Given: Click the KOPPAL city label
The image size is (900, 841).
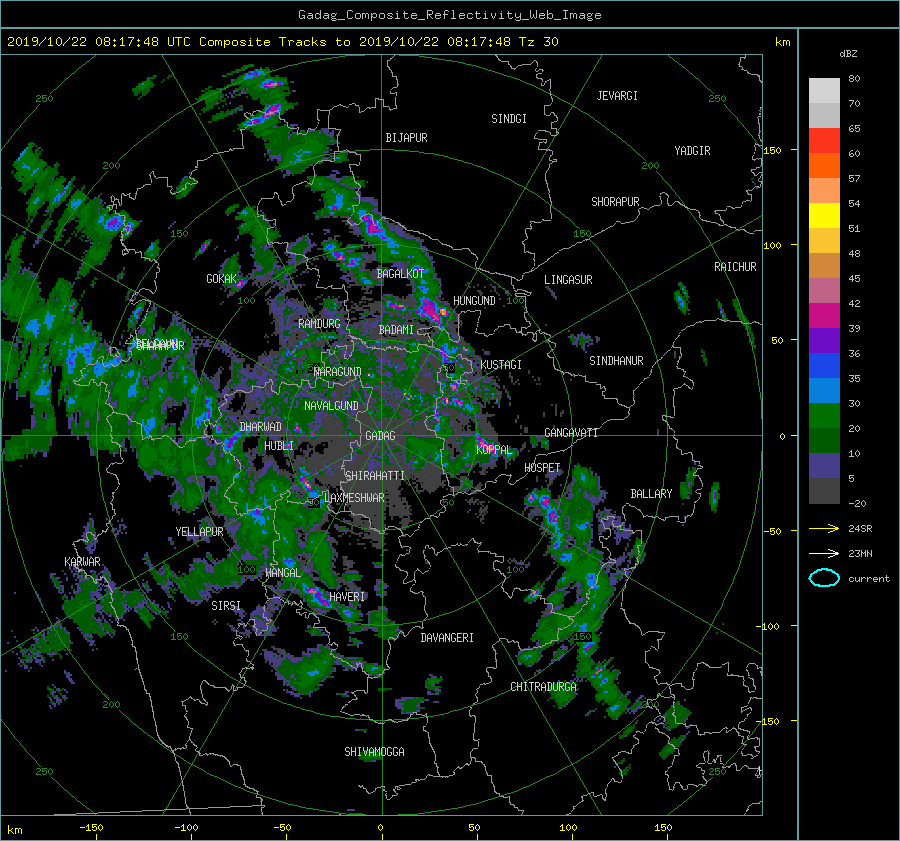Looking at the screenshot, I should tap(494, 450).
